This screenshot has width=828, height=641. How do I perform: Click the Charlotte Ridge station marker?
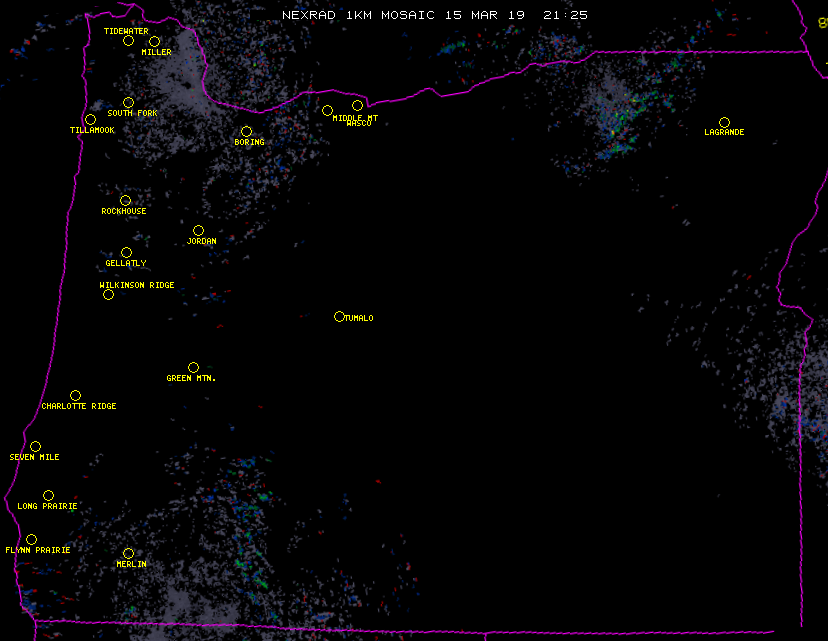coord(75,396)
